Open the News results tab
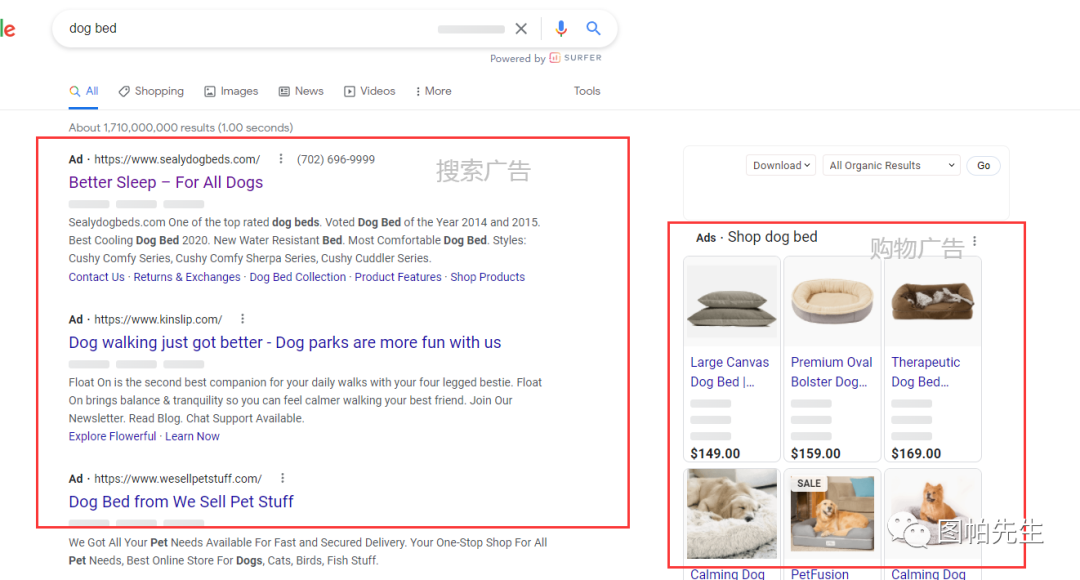1080x580 pixels. pyautogui.click(x=301, y=91)
